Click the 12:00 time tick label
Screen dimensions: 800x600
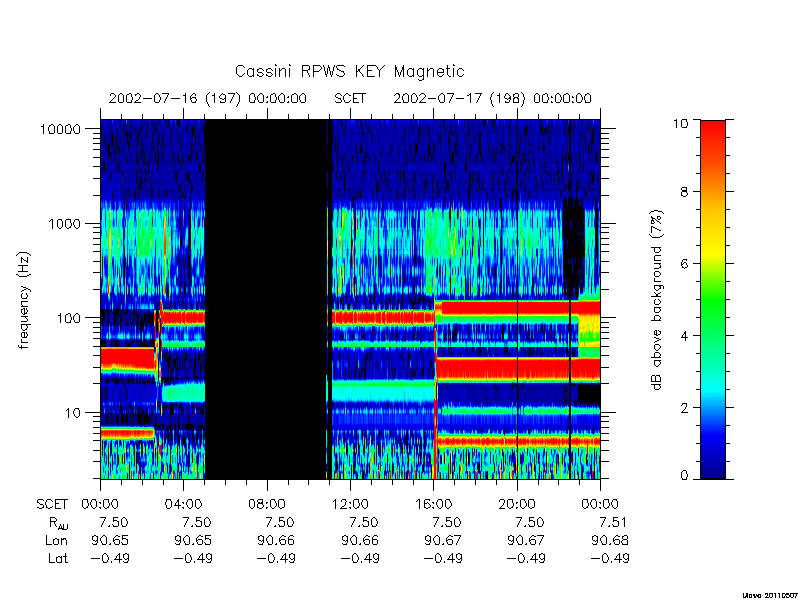click(350, 504)
